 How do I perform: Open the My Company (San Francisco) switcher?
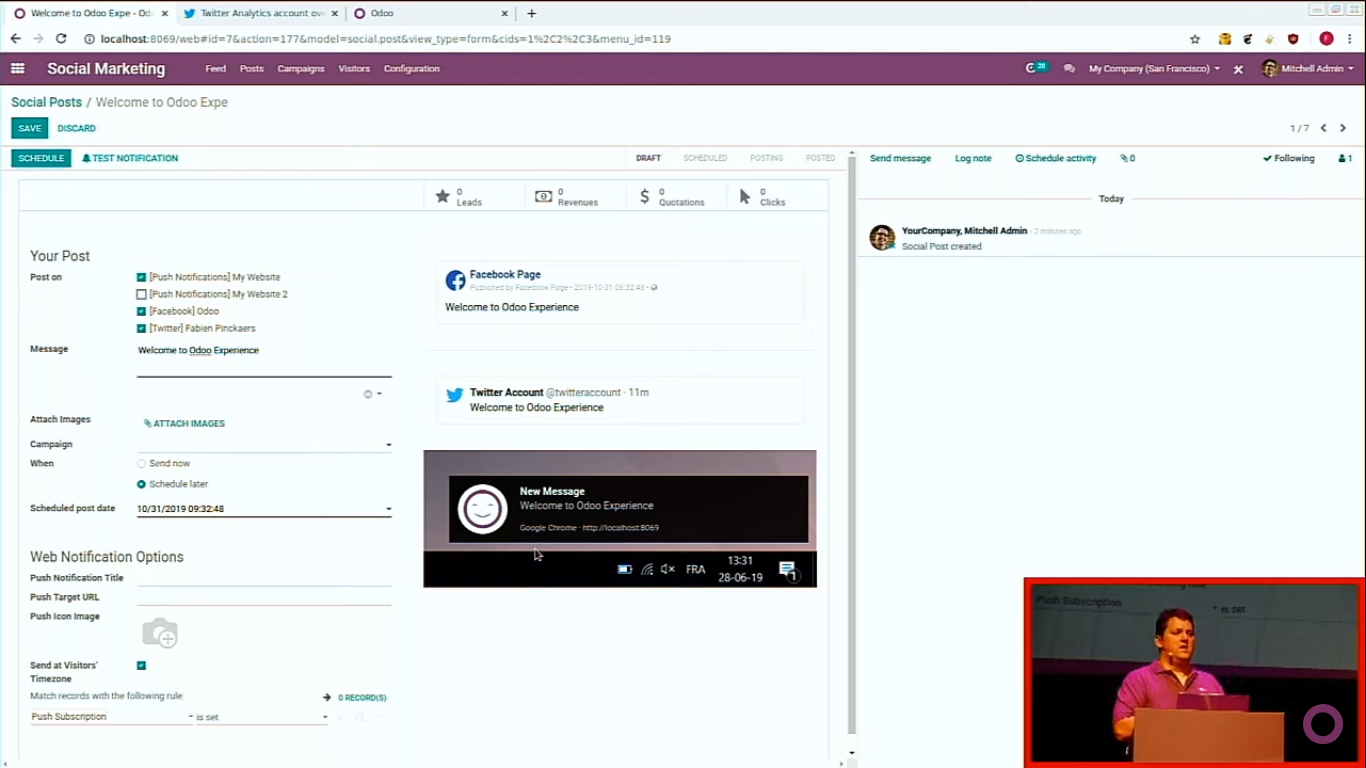(1154, 69)
